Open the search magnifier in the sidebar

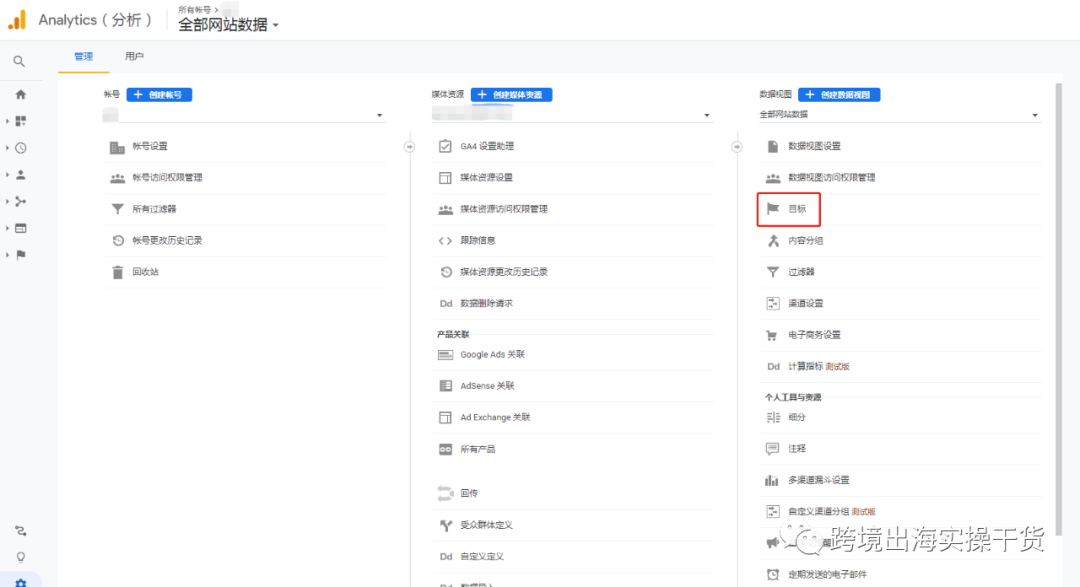[20, 60]
